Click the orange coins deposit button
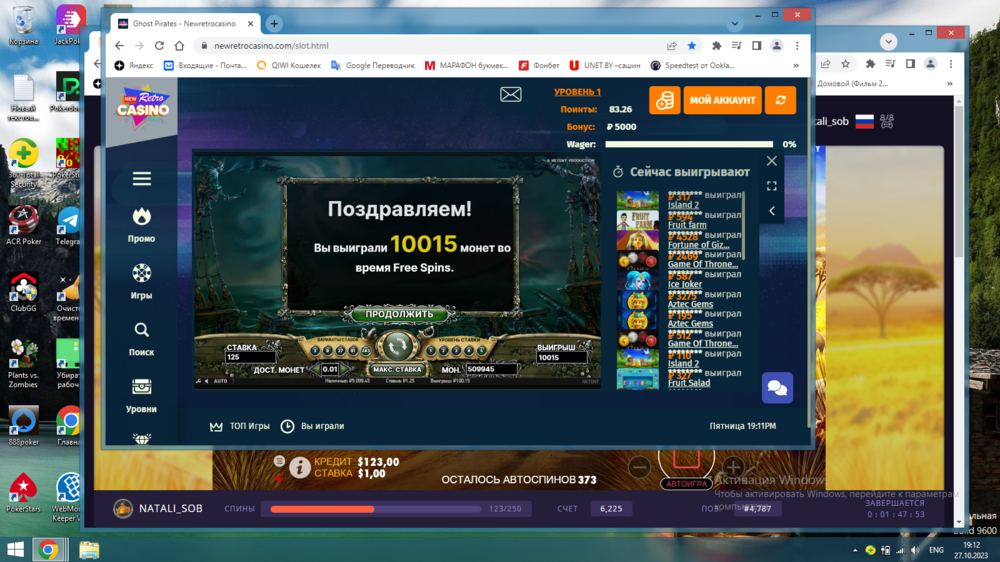The image size is (1000, 562). (665, 100)
